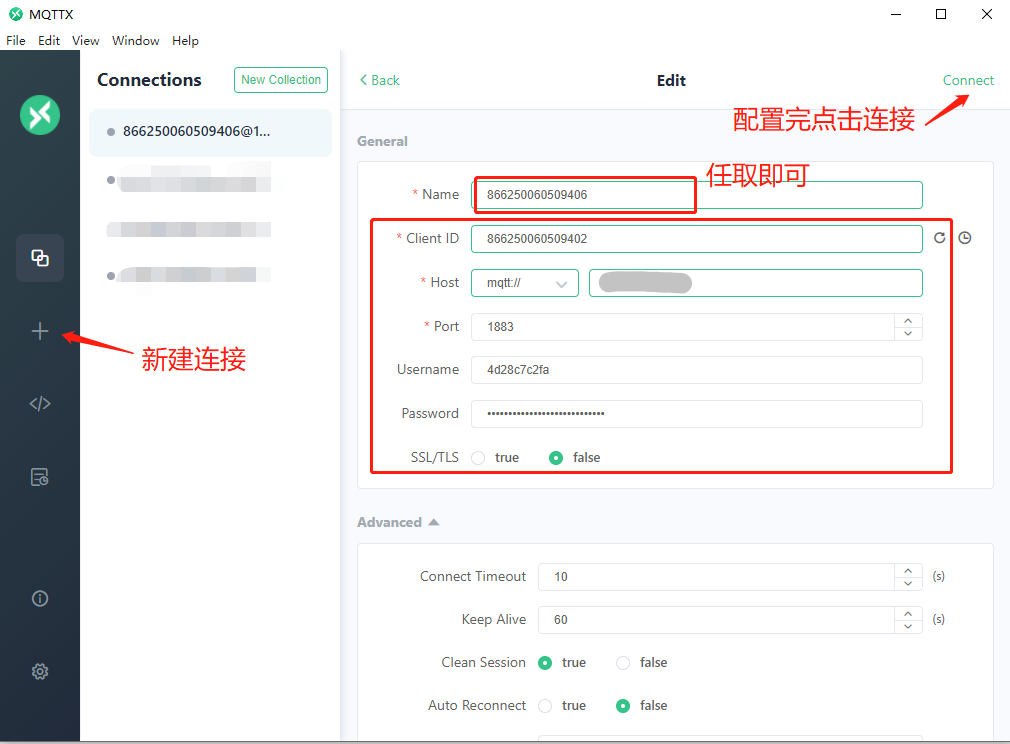The height and width of the screenshot is (744, 1010).
Task: Set Auto Reconnect to true
Action: [x=545, y=706]
